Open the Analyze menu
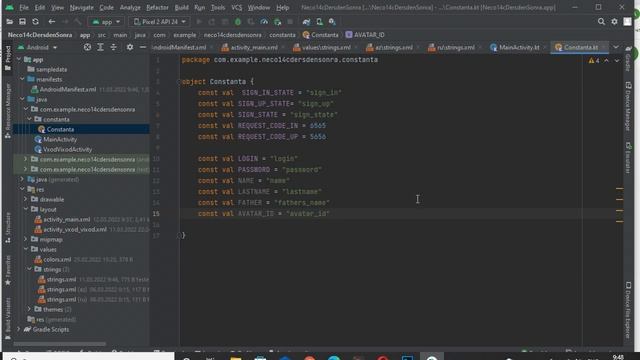 pyautogui.click(x=130, y=7)
